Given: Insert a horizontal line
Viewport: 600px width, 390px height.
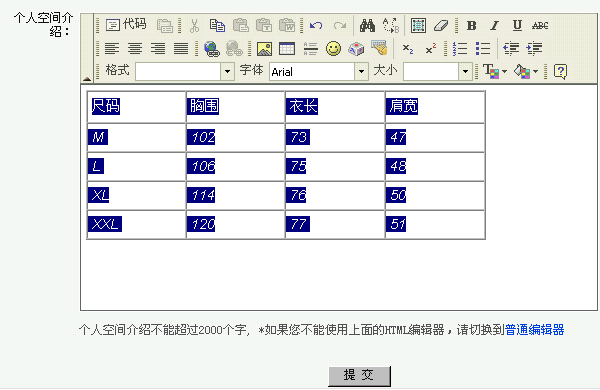Looking at the screenshot, I should [x=310, y=49].
